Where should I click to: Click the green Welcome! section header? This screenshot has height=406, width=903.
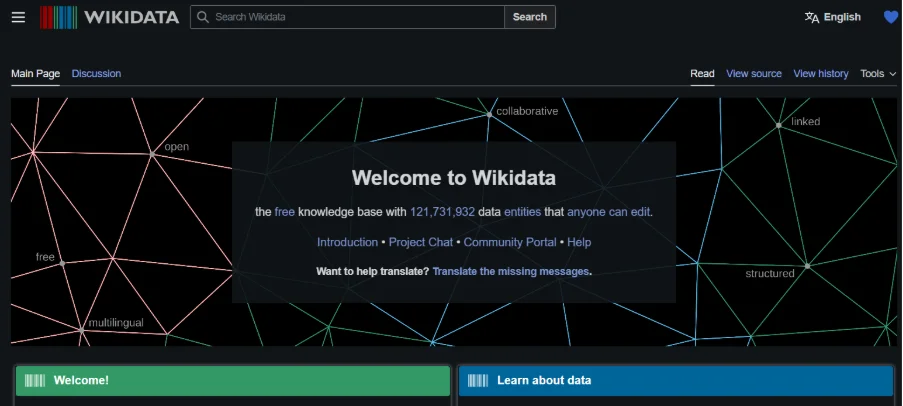coord(233,381)
